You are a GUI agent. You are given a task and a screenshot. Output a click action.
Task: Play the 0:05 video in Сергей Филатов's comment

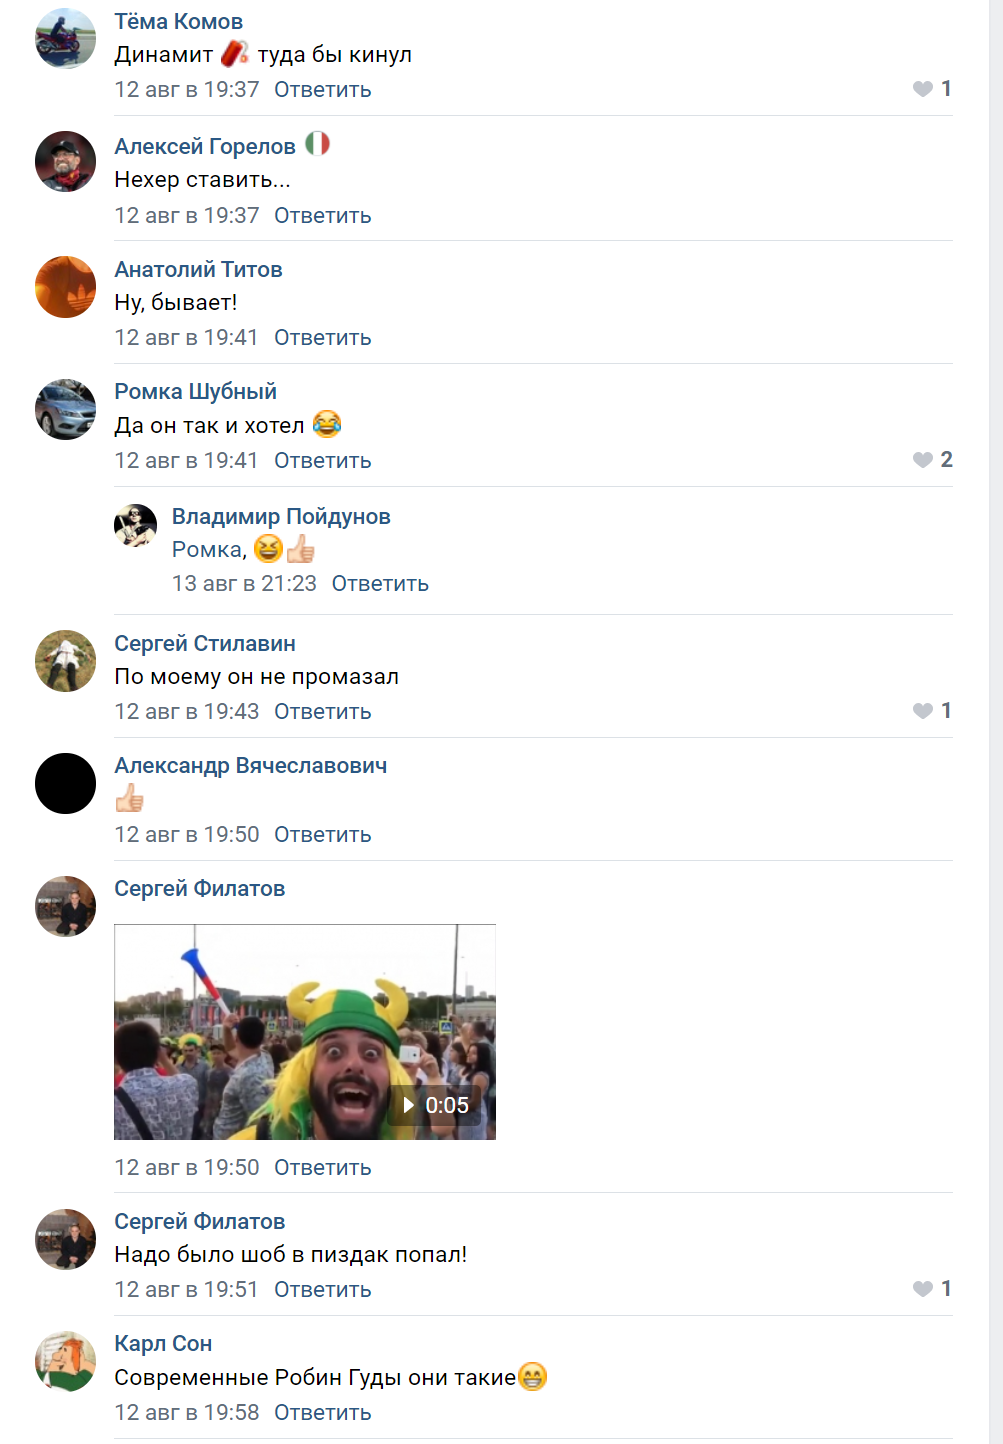point(435,1105)
